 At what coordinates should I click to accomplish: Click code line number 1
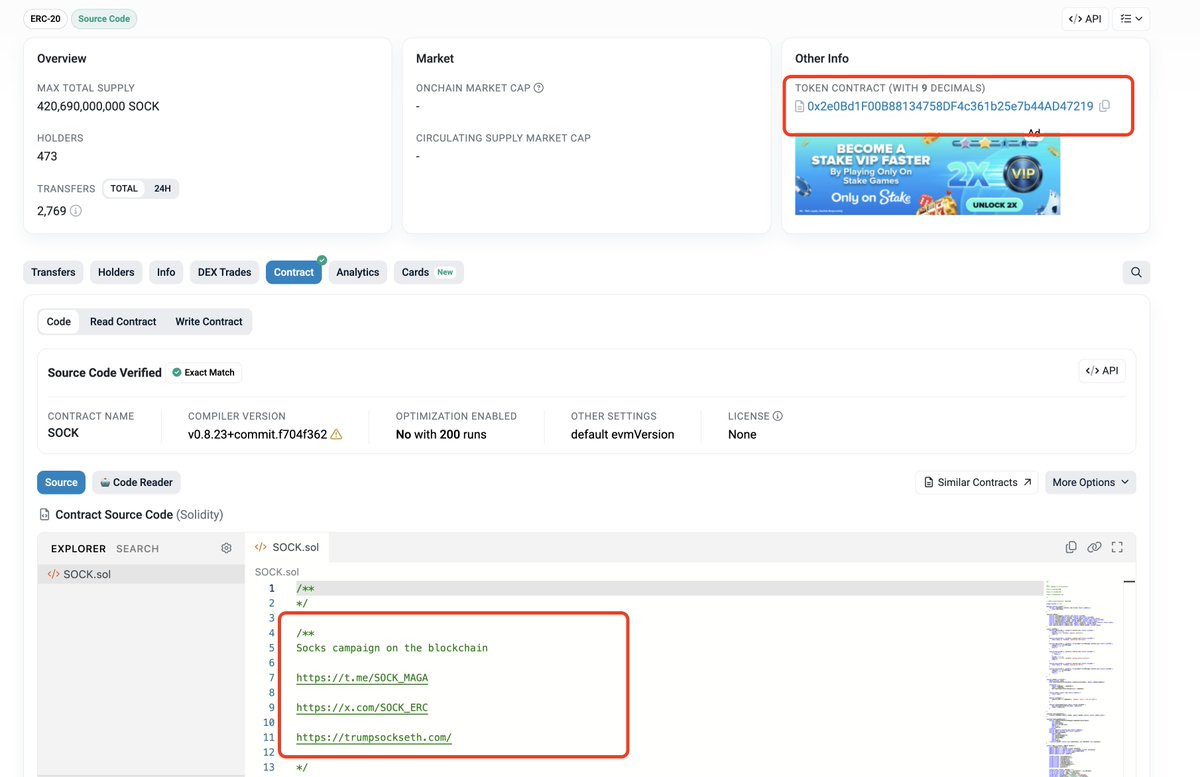click(x=271, y=588)
